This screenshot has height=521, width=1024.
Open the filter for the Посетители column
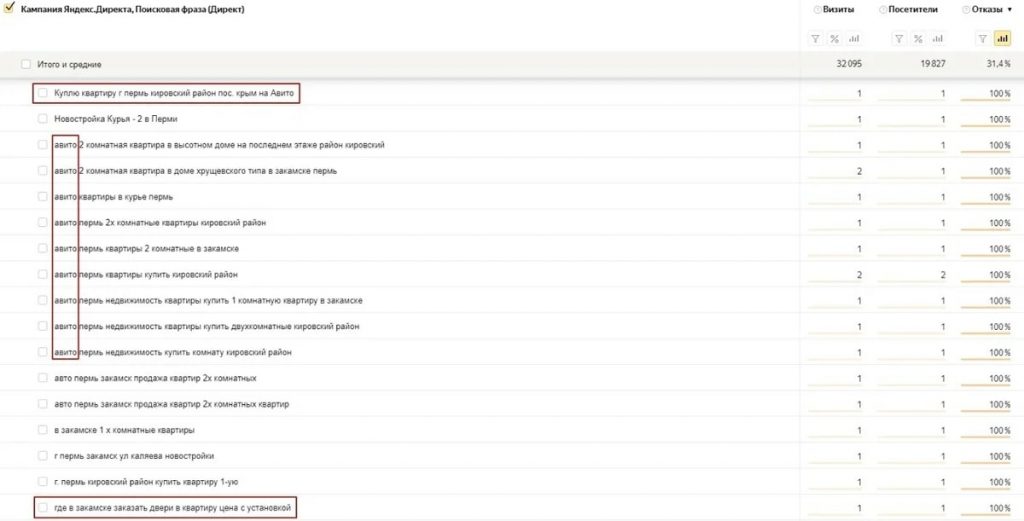pyautogui.click(x=899, y=38)
